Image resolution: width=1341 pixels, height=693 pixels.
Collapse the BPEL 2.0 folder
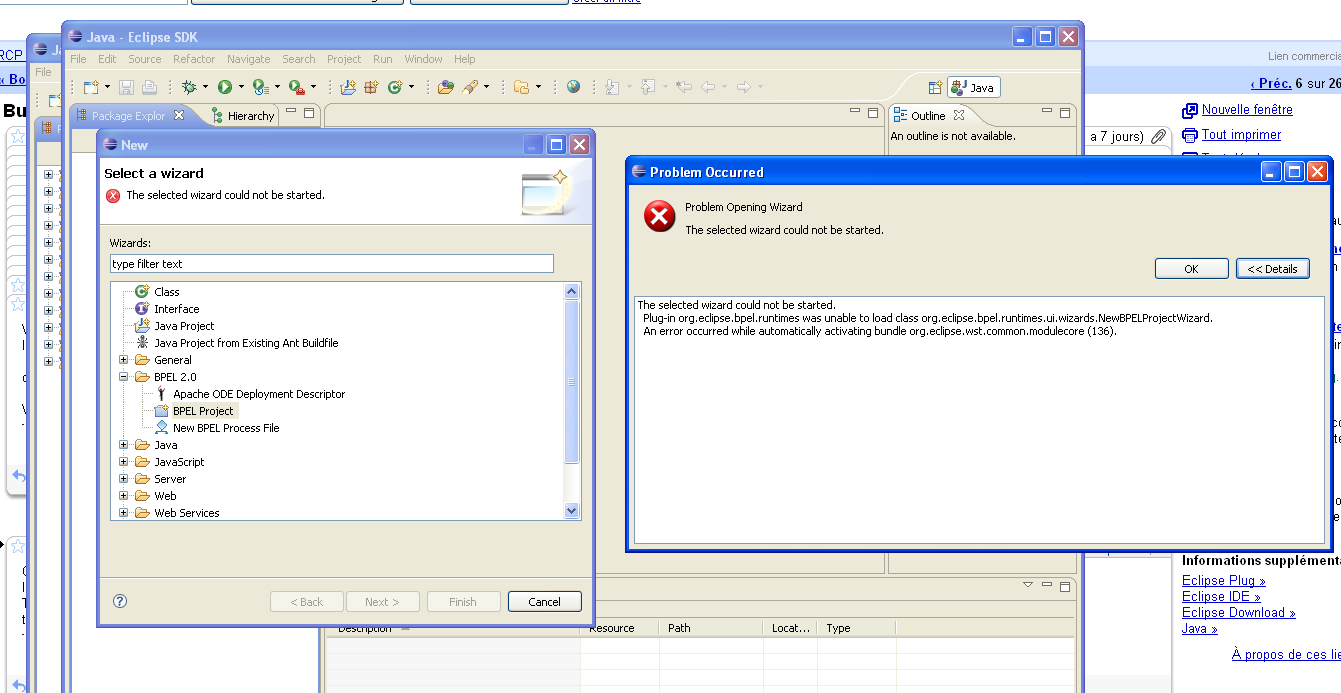click(x=124, y=377)
